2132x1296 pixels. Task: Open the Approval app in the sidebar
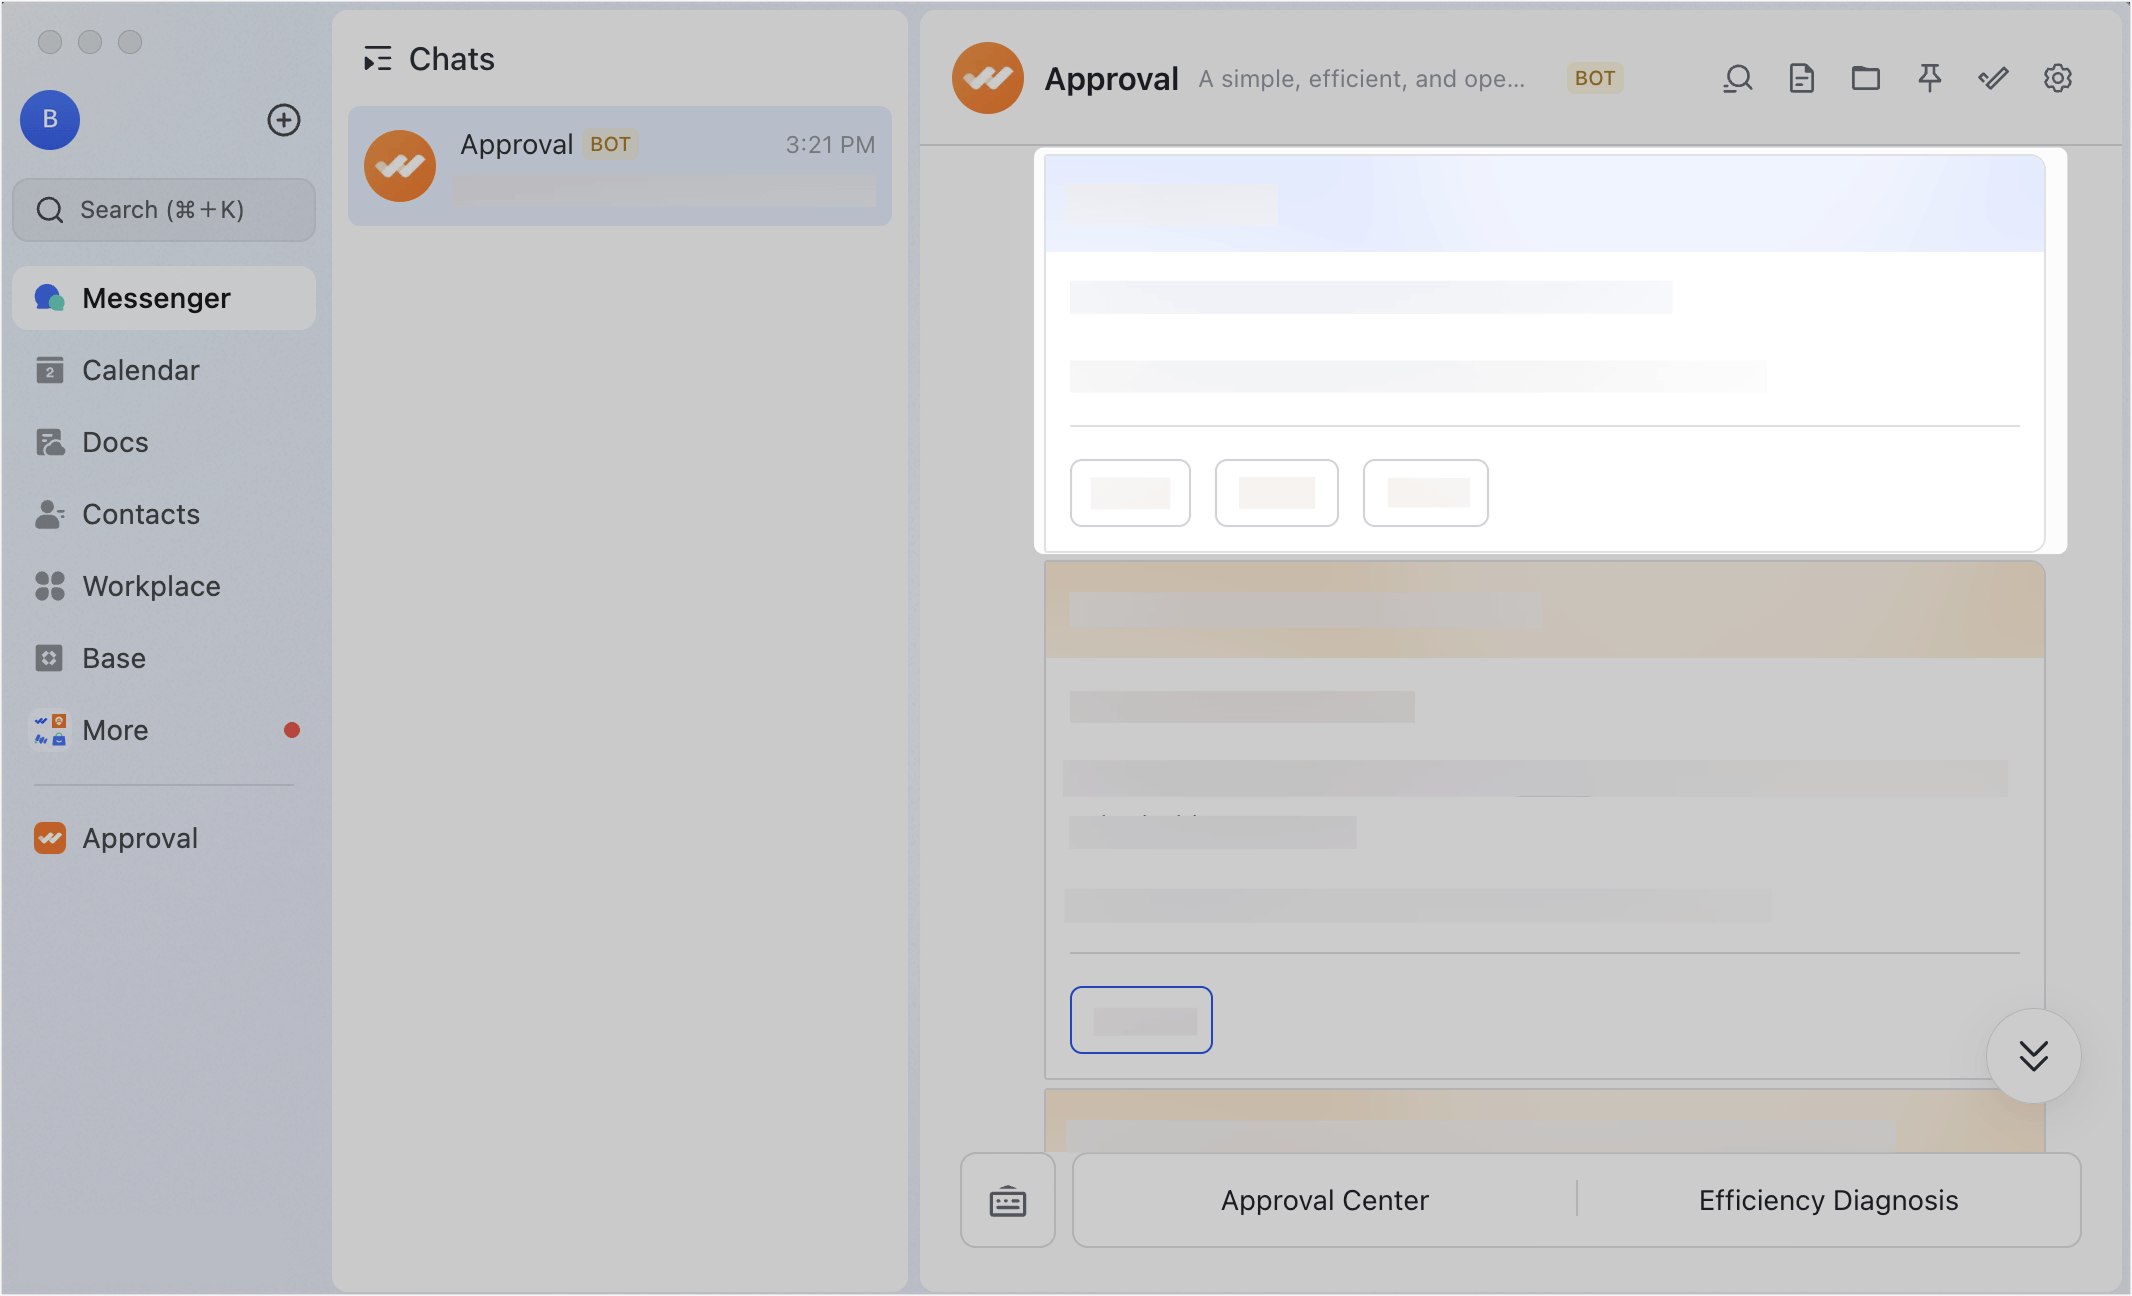140,838
